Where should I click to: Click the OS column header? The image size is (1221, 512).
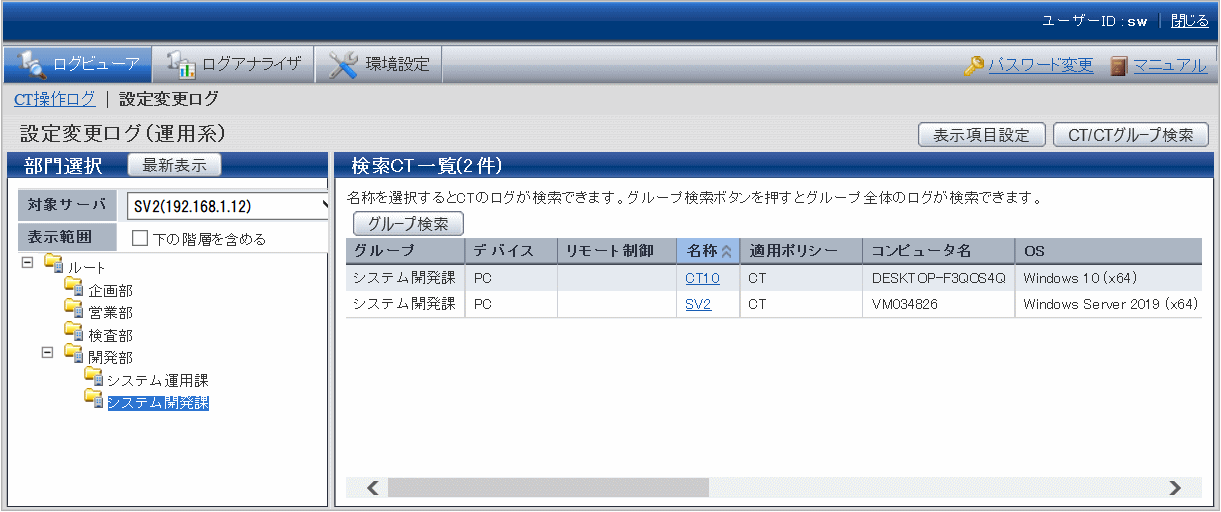[x=1108, y=251]
